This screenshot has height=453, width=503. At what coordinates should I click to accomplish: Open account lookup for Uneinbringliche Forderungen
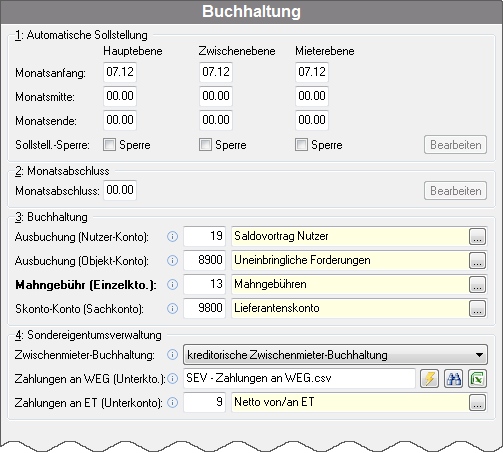point(477,261)
